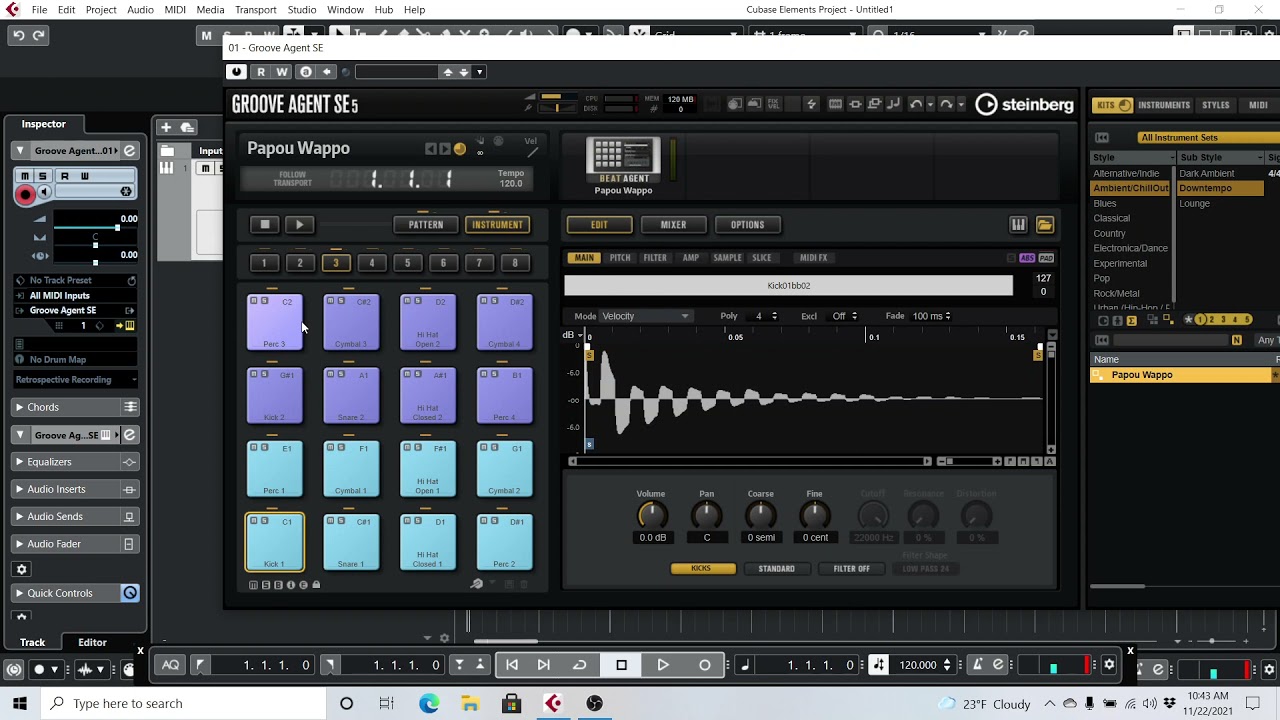The height and width of the screenshot is (720, 1280).
Task: Expand the Equalizers inspector section
Action: (49, 462)
